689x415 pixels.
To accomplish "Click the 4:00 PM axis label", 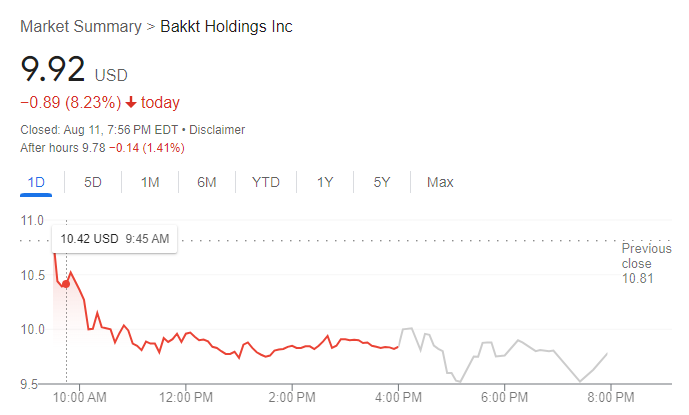I will coord(398,397).
